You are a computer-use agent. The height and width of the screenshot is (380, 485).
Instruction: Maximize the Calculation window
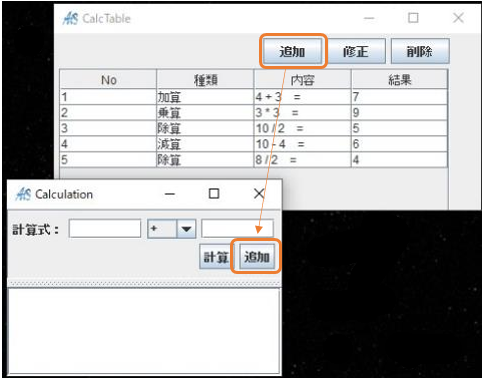pyautogui.click(x=214, y=194)
